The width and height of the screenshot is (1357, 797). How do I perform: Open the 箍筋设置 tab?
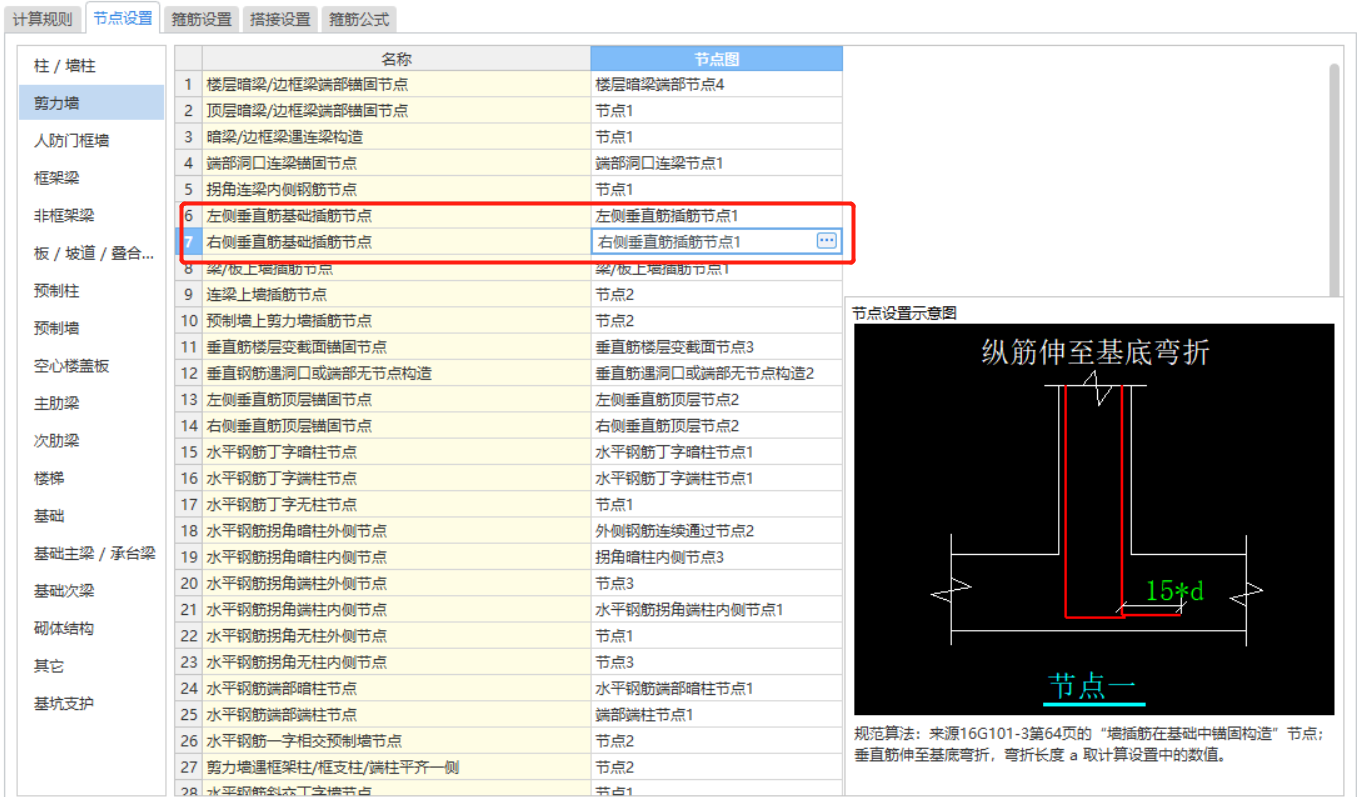point(201,19)
